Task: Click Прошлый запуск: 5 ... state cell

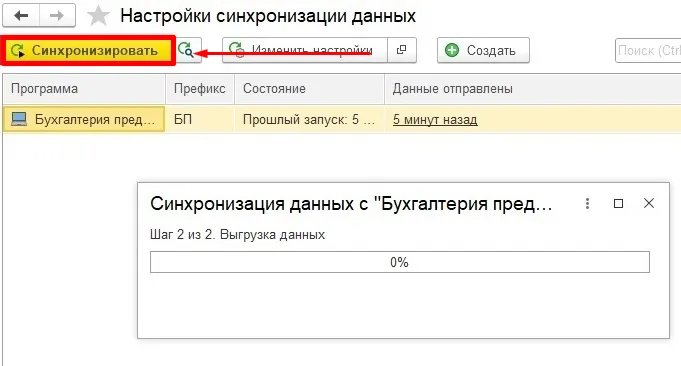Action: tap(309, 119)
